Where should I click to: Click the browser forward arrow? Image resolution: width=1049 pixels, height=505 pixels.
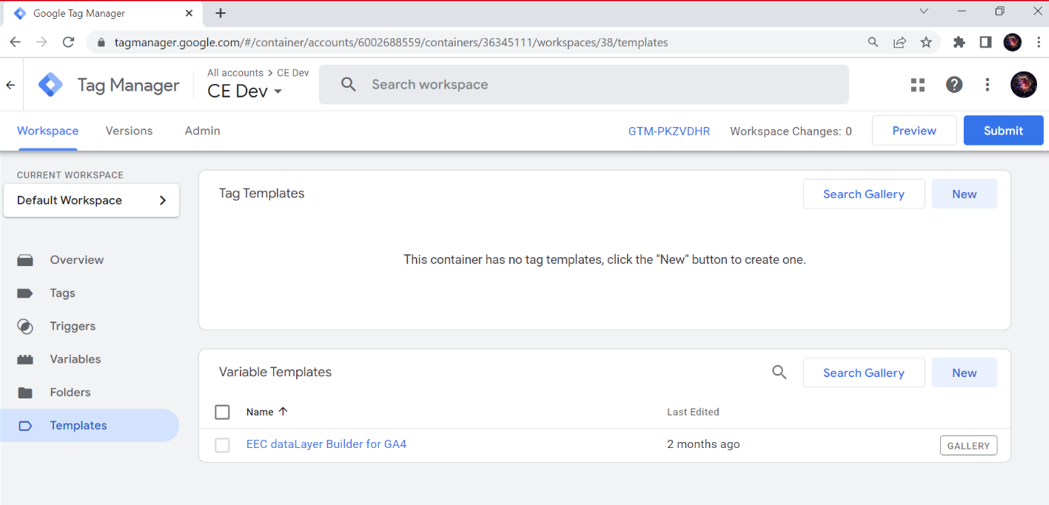[41, 42]
